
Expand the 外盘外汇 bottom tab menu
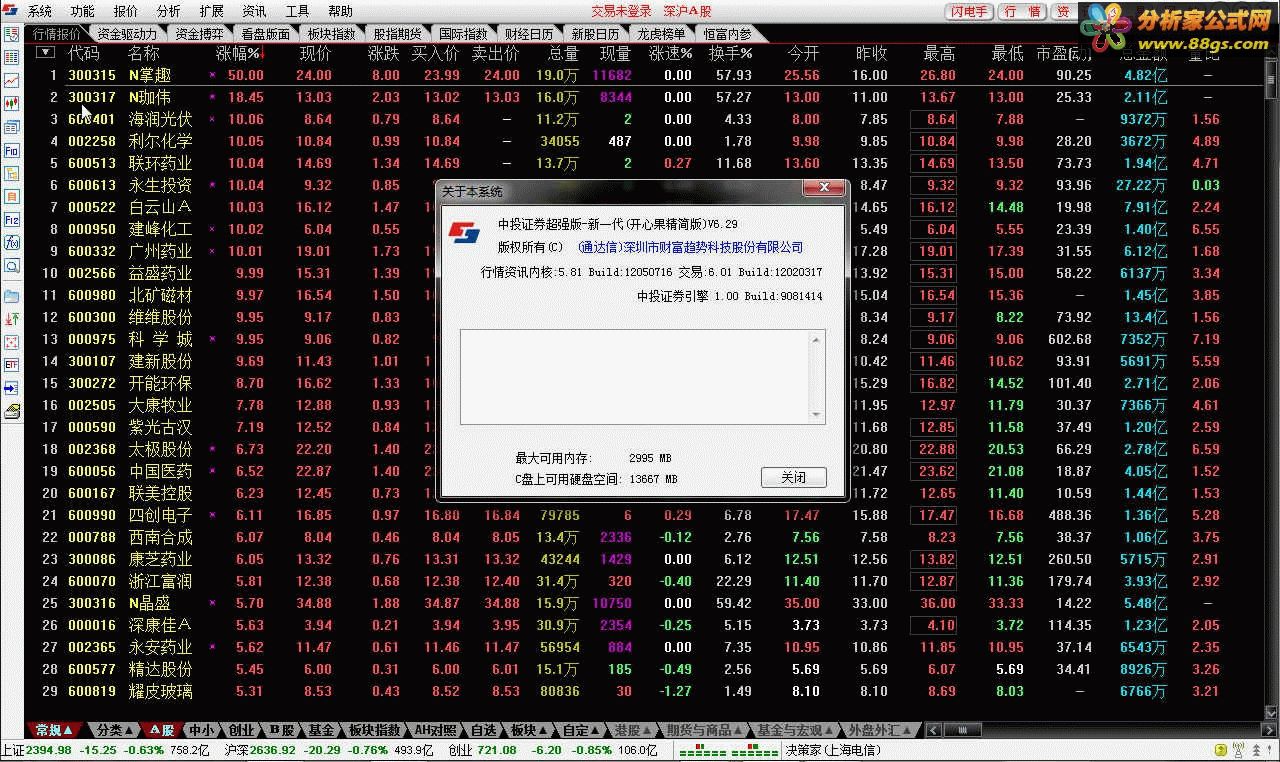pyautogui.click(x=907, y=731)
